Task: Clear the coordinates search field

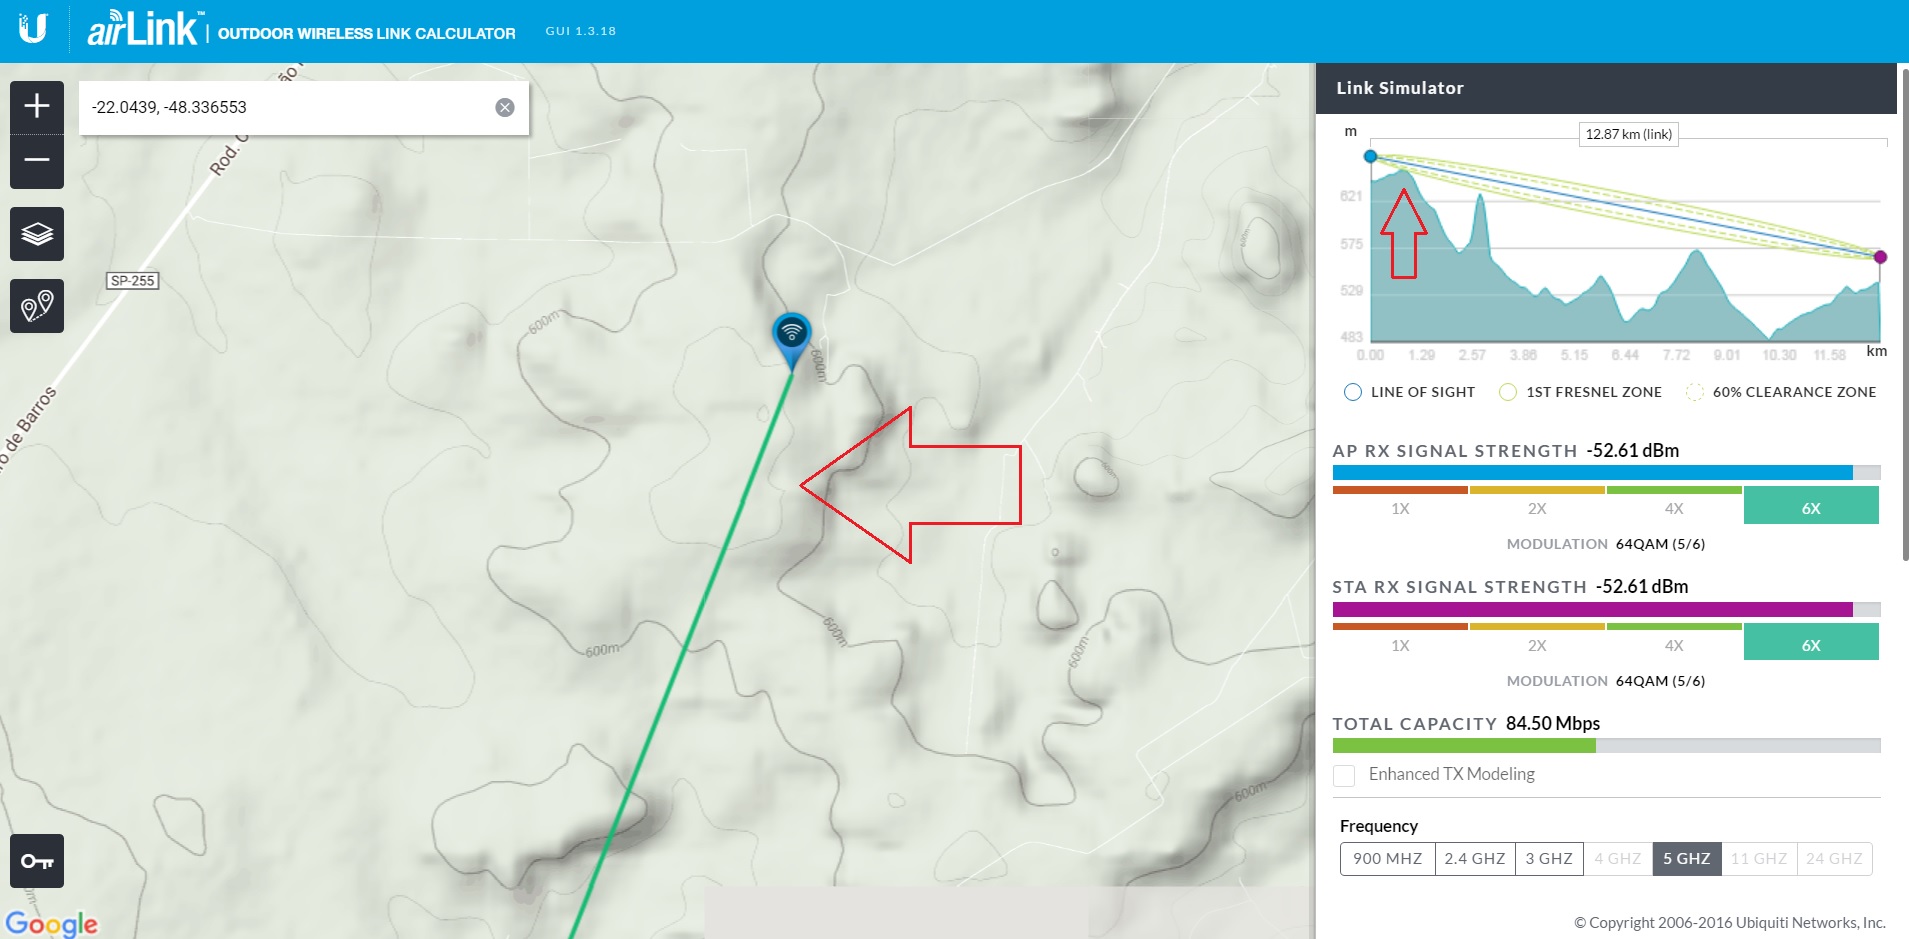Action: click(505, 107)
